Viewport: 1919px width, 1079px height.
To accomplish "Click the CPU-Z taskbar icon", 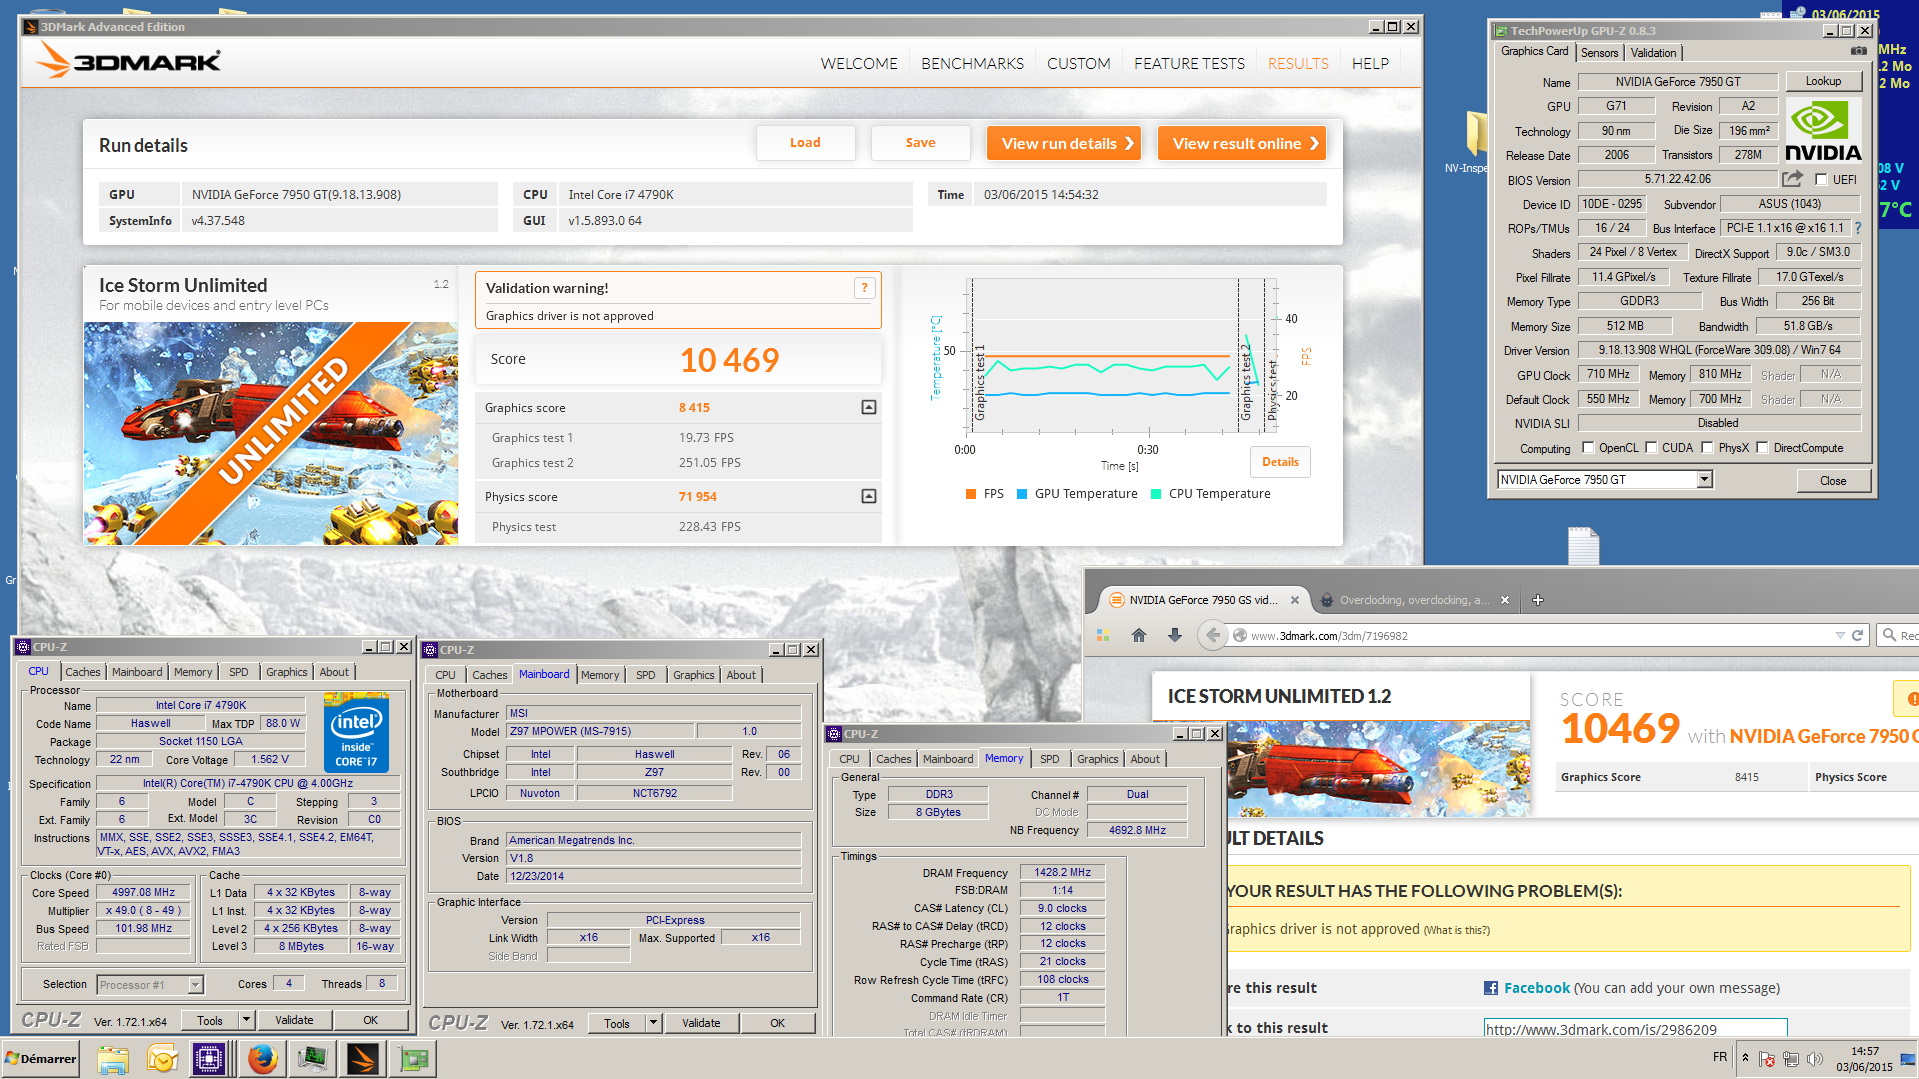I will click(x=209, y=1059).
